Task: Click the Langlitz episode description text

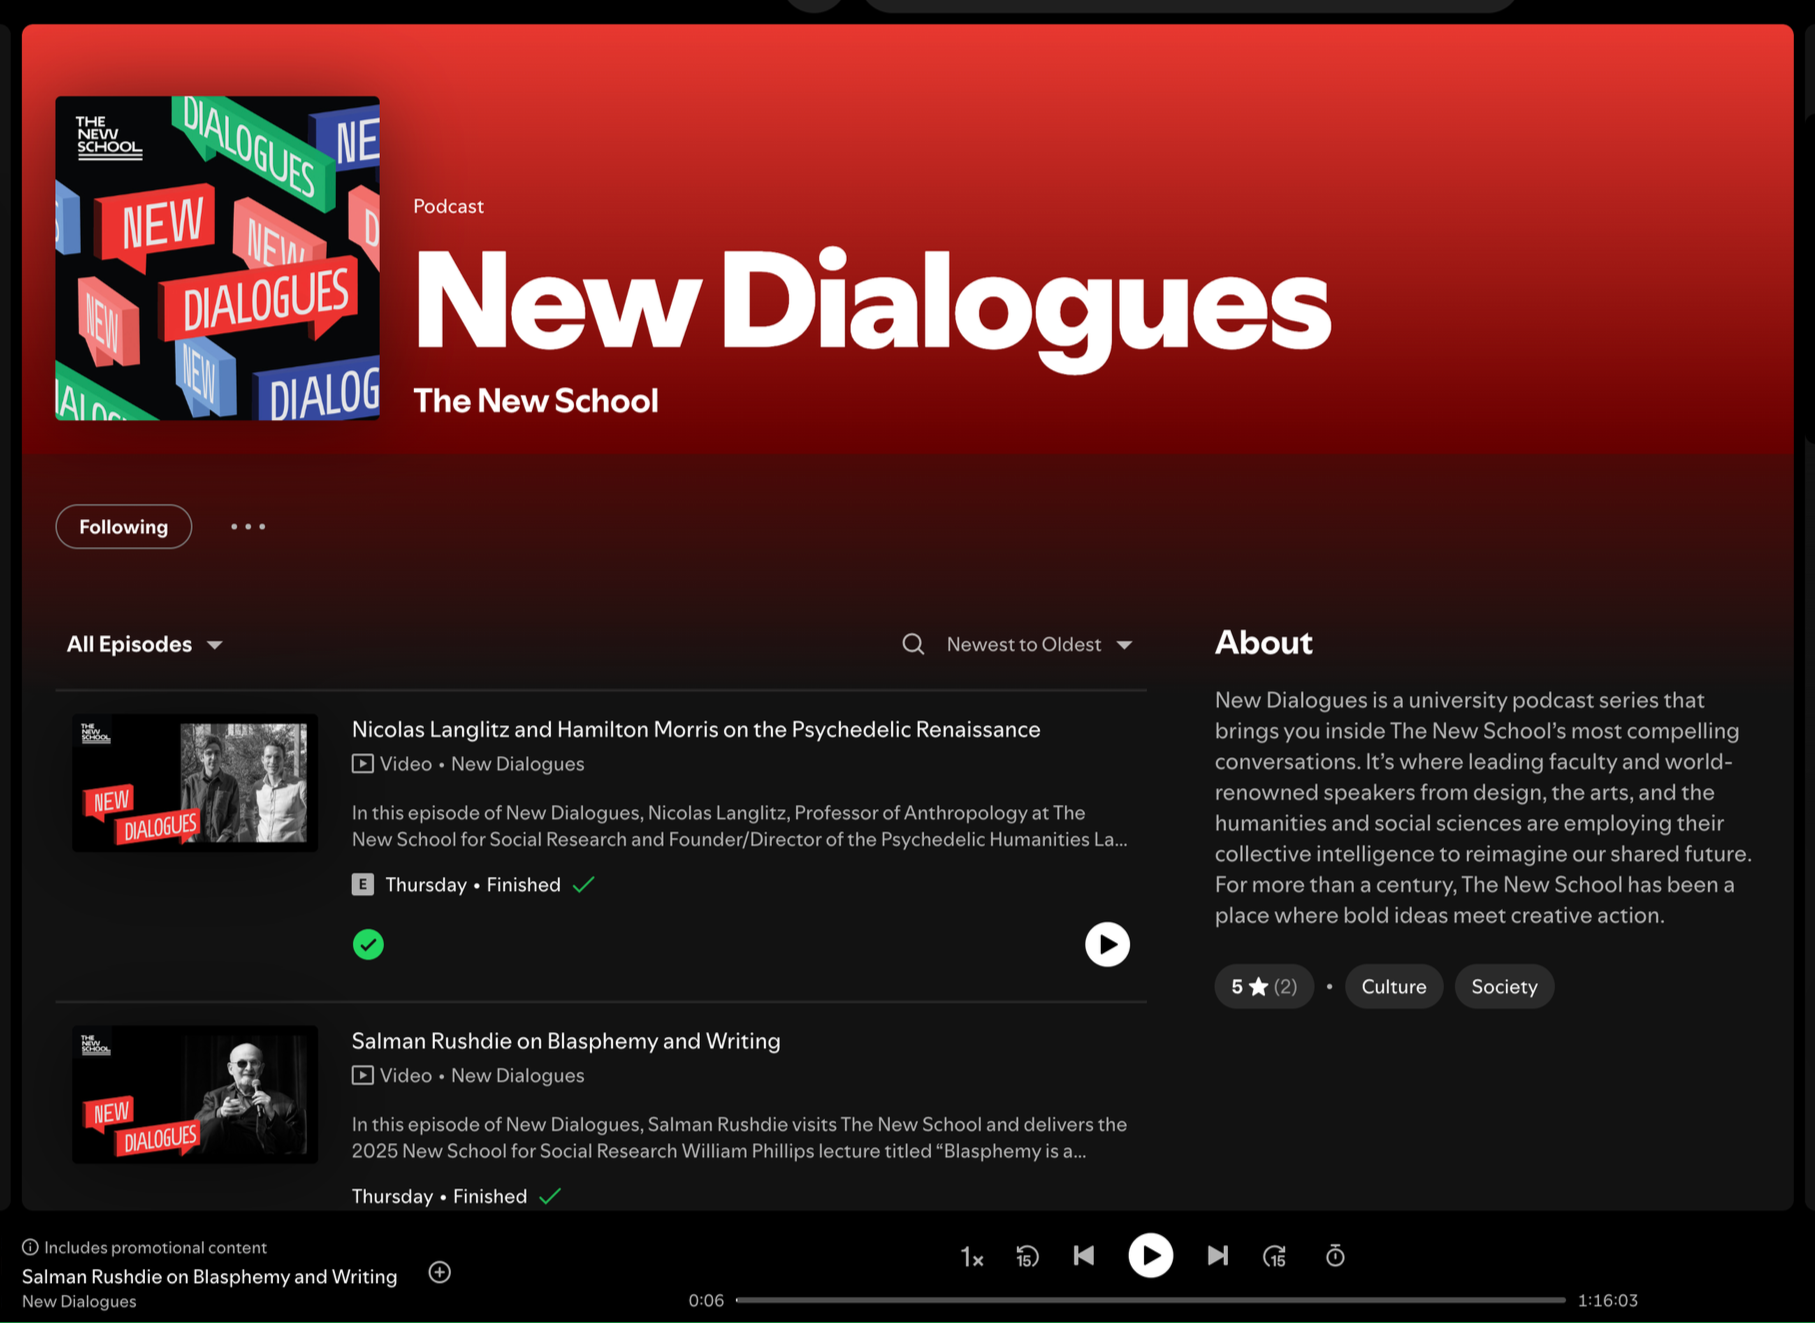Action: point(740,826)
